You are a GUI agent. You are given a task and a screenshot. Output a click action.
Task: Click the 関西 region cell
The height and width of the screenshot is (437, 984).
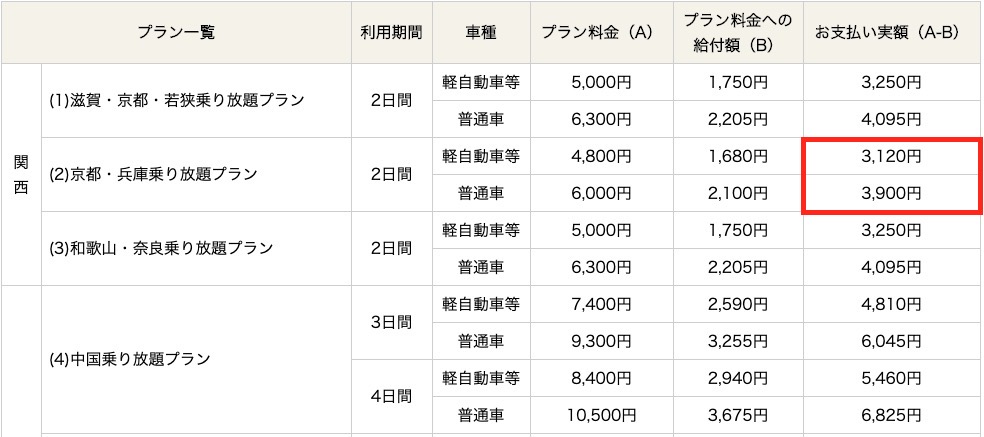coord(21,175)
